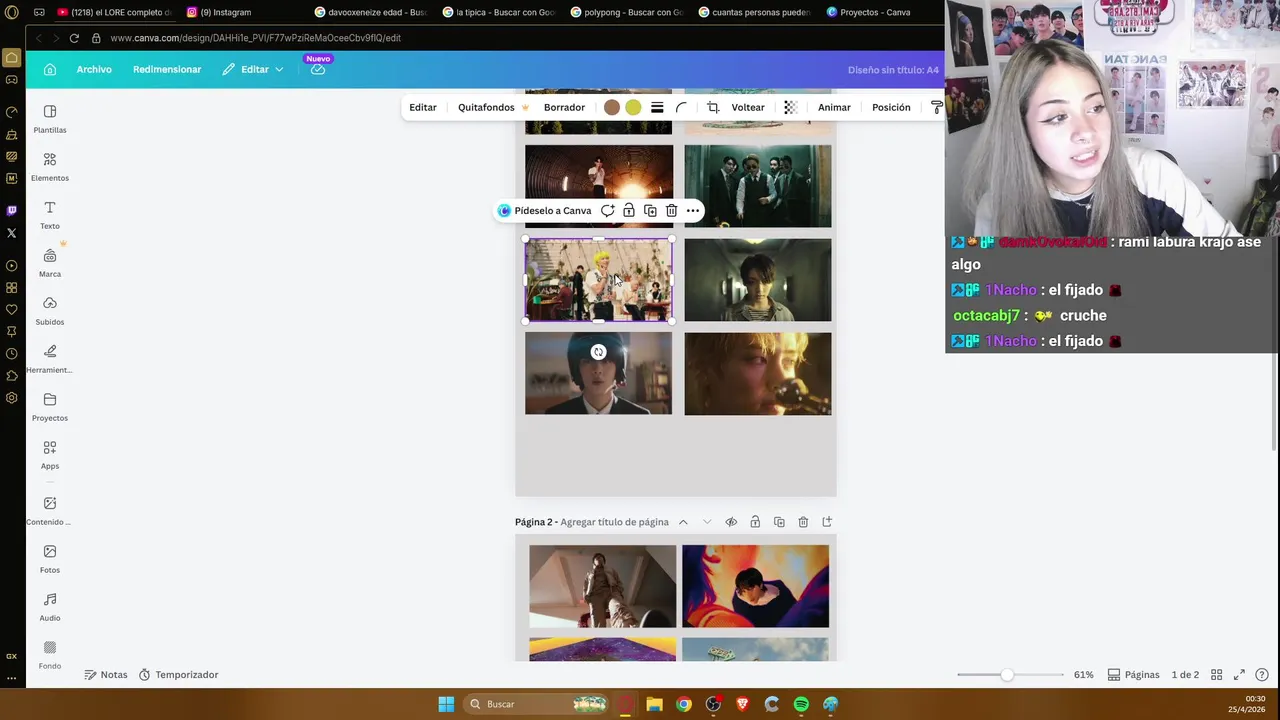The height and width of the screenshot is (720, 1280).
Task: Open the help question mark
Action: tap(1262, 675)
